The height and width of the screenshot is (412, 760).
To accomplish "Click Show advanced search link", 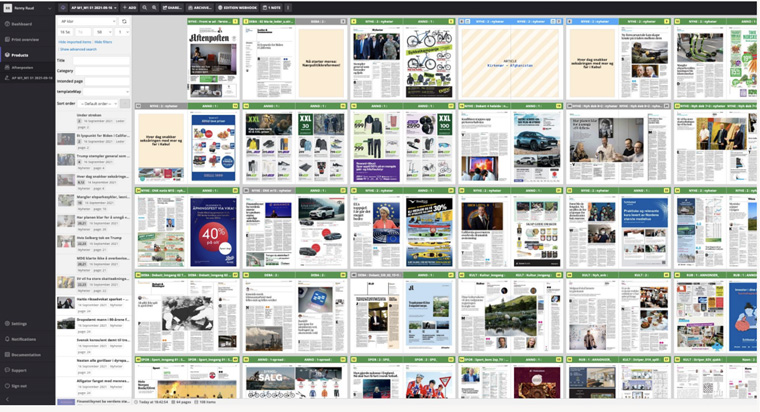I will click(78, 49).
